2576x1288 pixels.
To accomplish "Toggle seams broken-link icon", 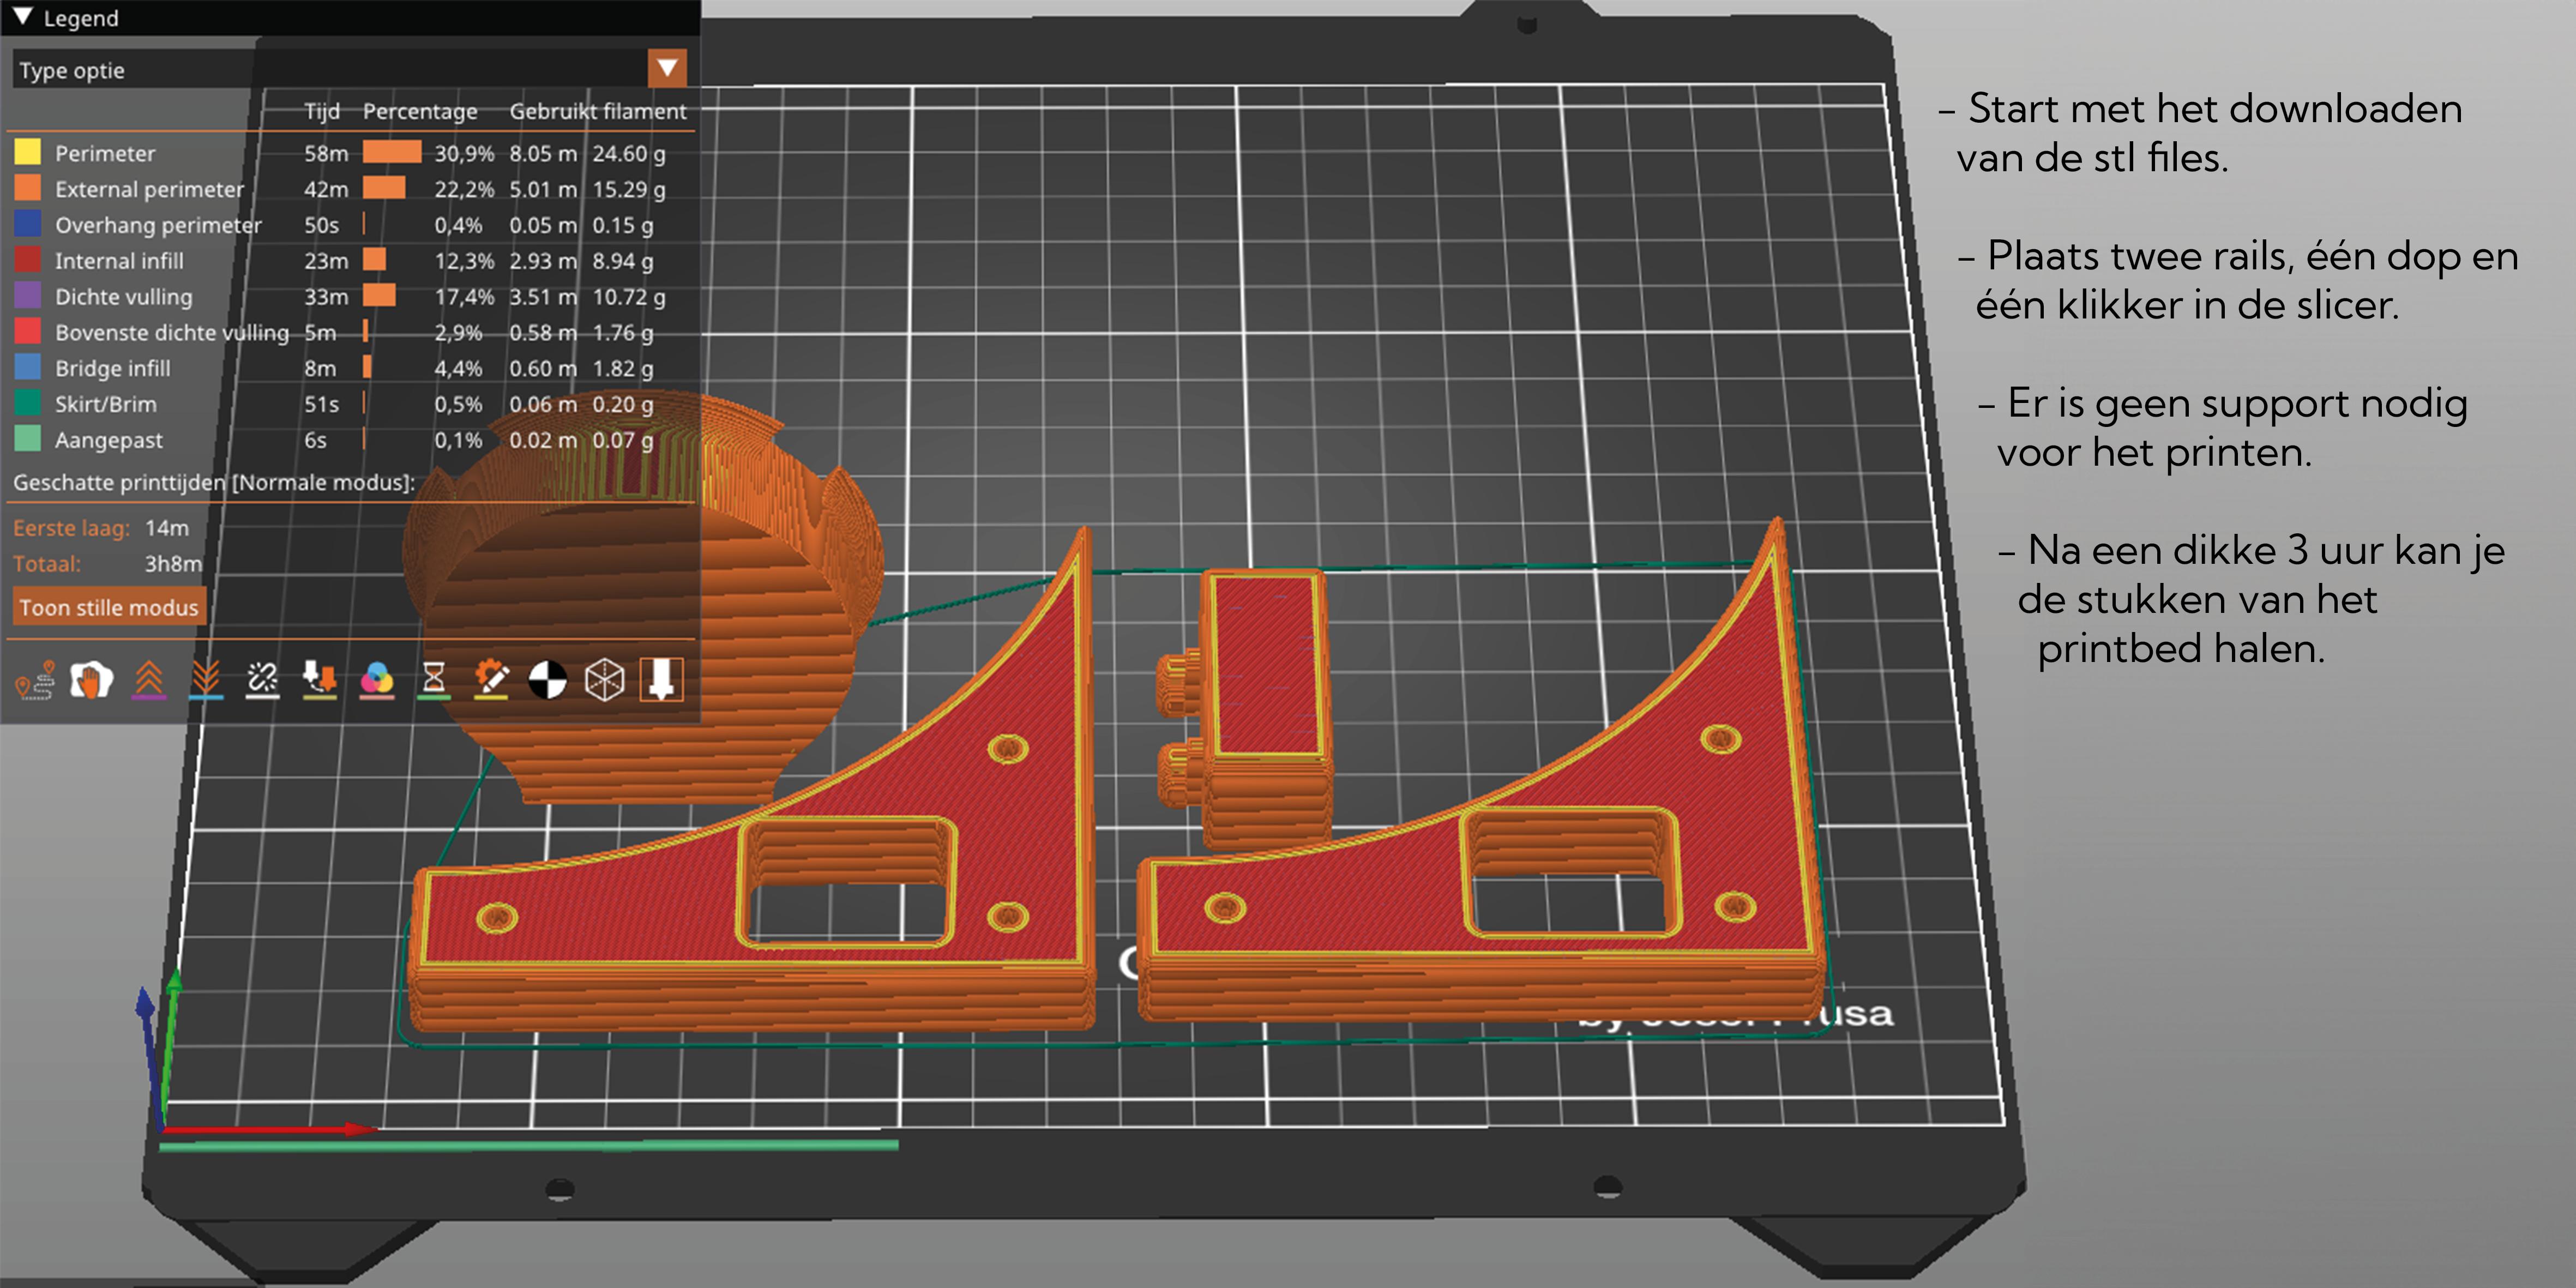I will 262,681.
